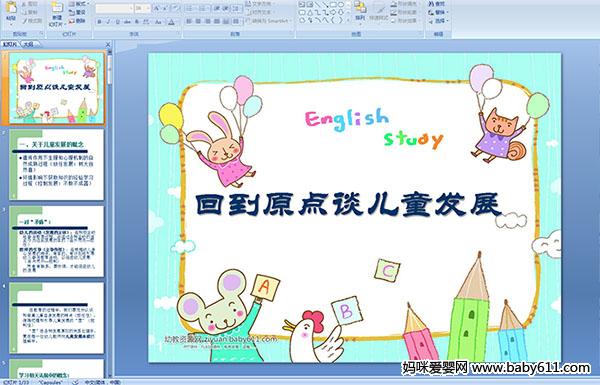This screenshot has height=385, width=600.
Task: Switch to the Slides (幻灯片) pane tab
Action: pyautogui.click(x=10, y=44)
